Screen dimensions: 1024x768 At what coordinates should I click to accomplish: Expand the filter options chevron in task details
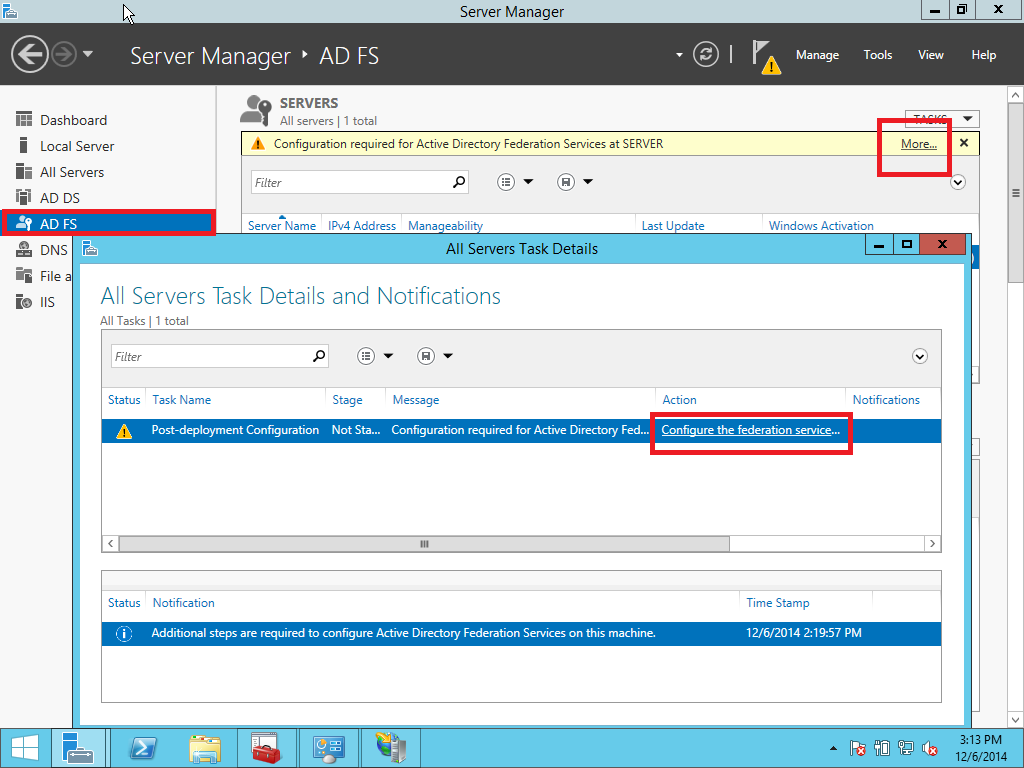[919, 355]
